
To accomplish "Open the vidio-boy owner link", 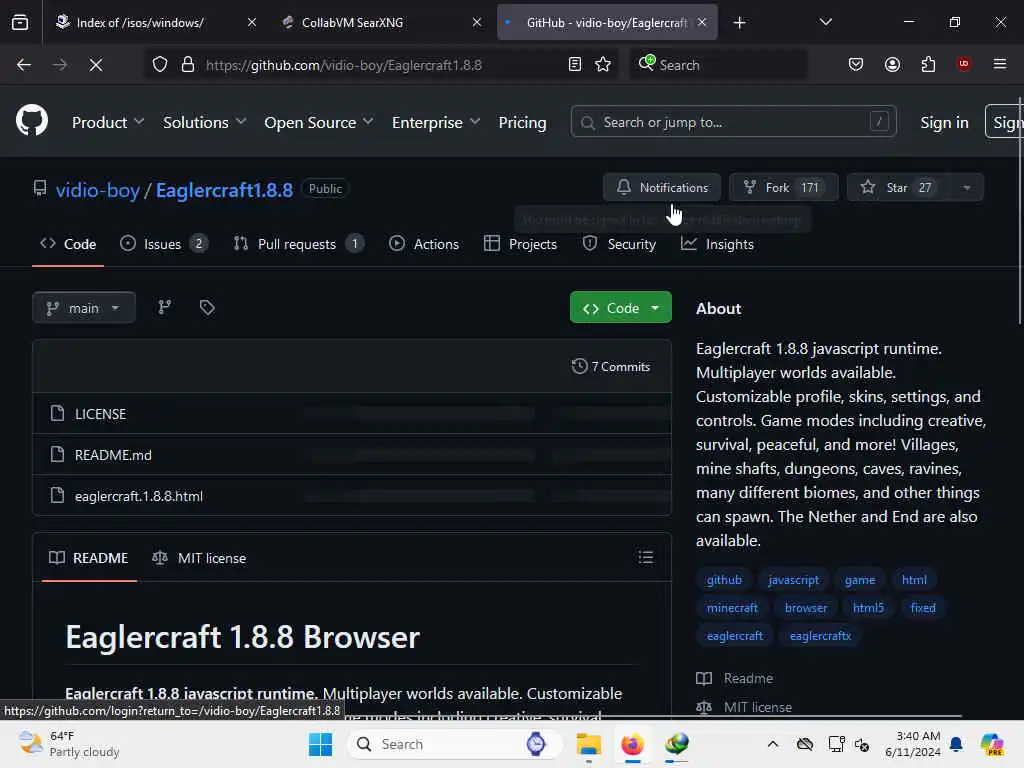I will tap(97, 189).
